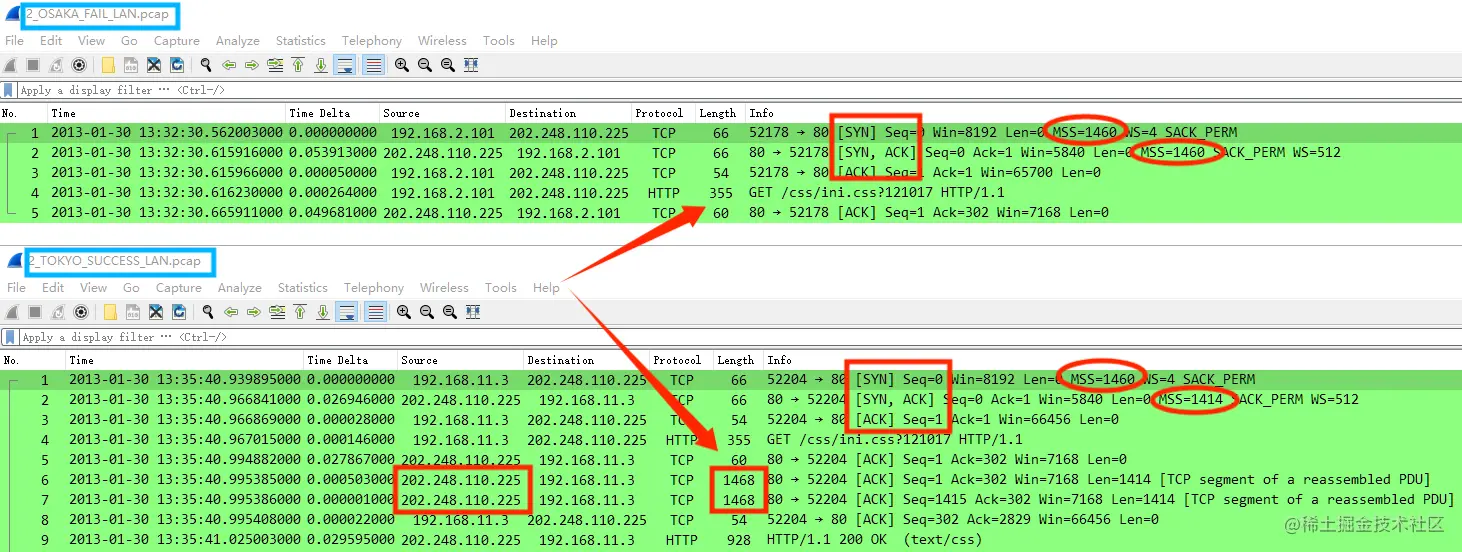Select OSAKA packet 4 GET /css/ini.css row

pyautogui.click(x=731, y=192)
